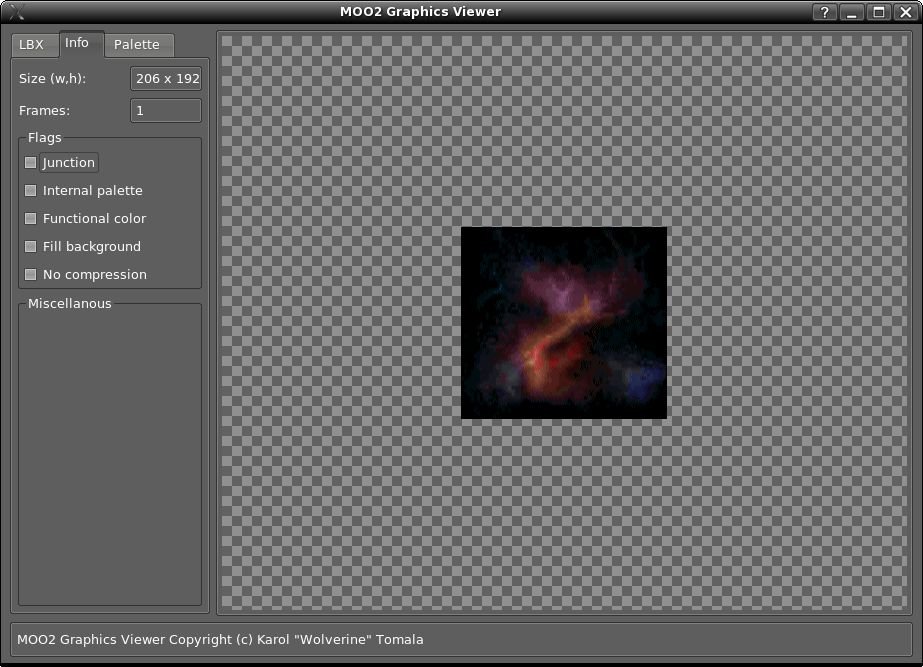Viewport: 923px width, 667px height.
Task: Click the Size (w,h): label
Action: (52, 78)
